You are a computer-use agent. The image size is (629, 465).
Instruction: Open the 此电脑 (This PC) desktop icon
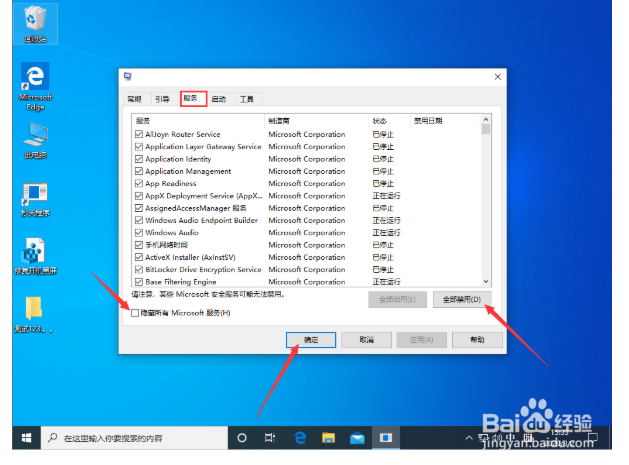pos(35,140)
